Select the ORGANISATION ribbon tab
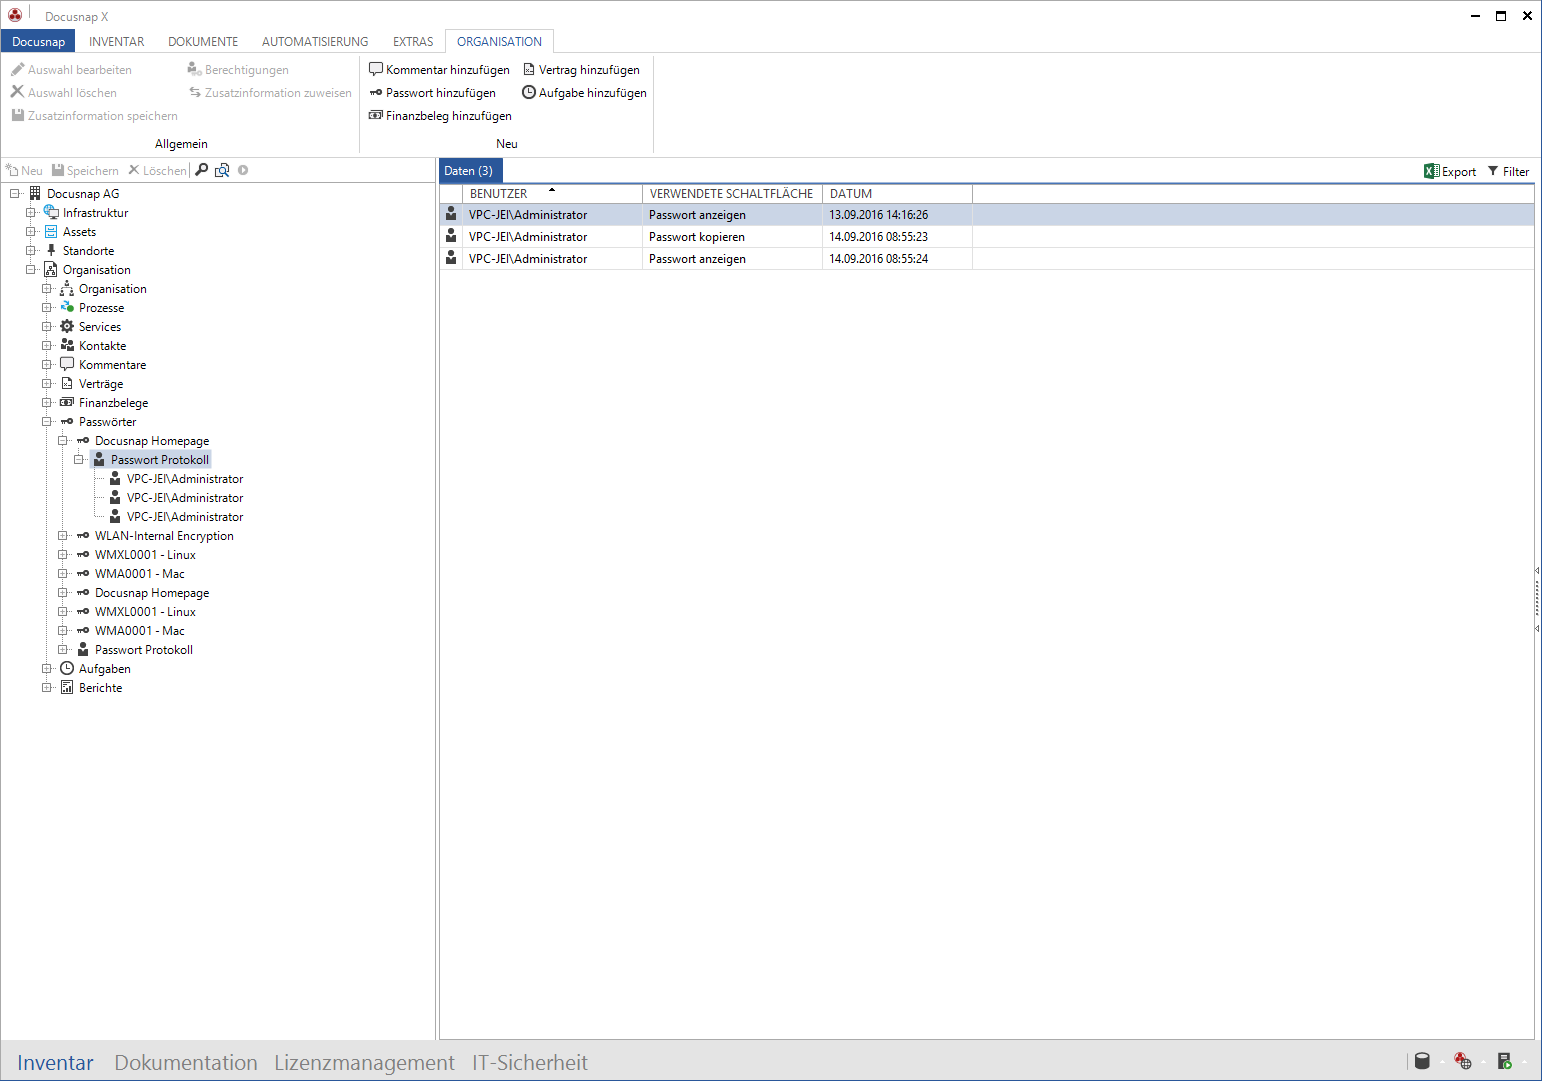The height and width of the screenshot is (1081, 1542). tap(499, 41)
